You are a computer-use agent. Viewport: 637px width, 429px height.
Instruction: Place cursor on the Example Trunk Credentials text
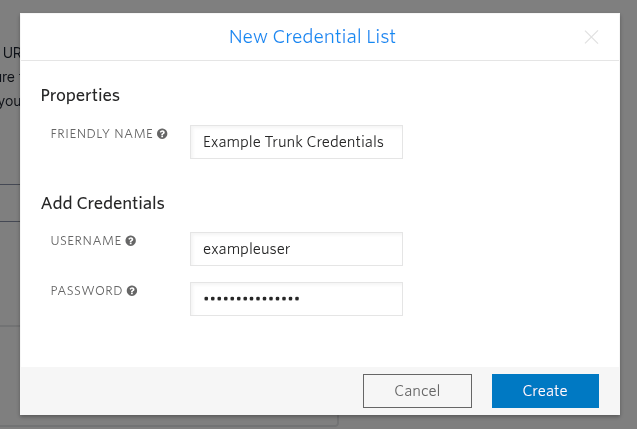293,142
